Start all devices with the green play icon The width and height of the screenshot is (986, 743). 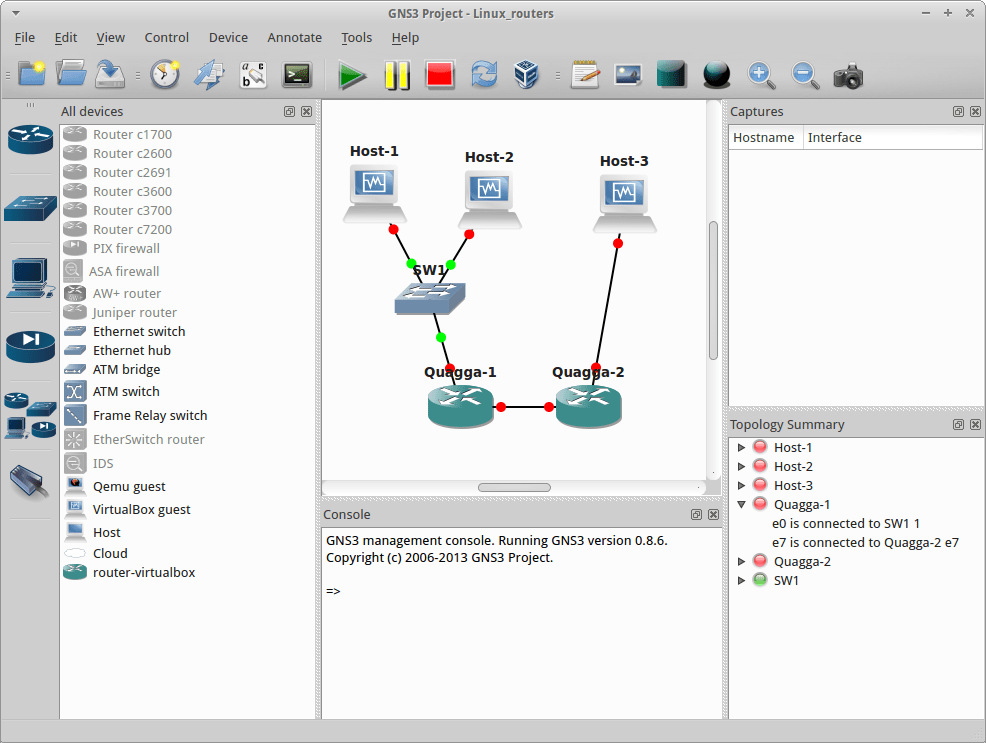click(x=353, y=74)
